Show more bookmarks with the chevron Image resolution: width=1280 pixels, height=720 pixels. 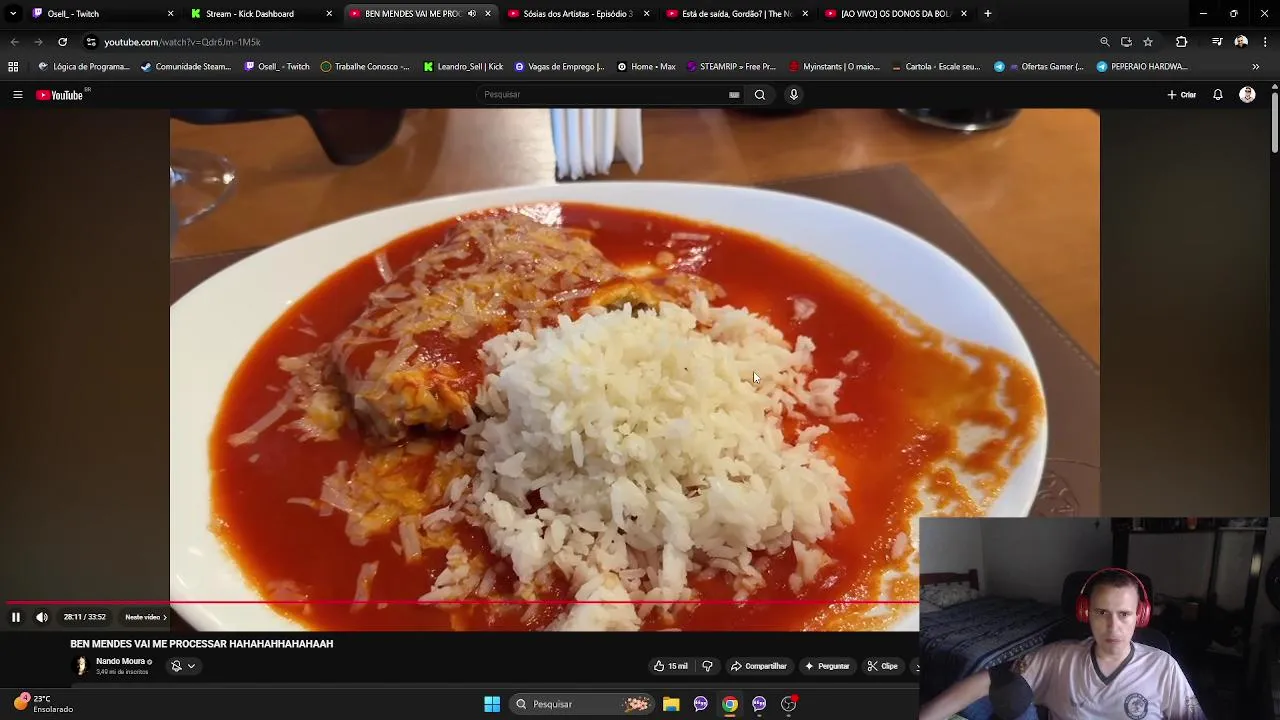1256,67
